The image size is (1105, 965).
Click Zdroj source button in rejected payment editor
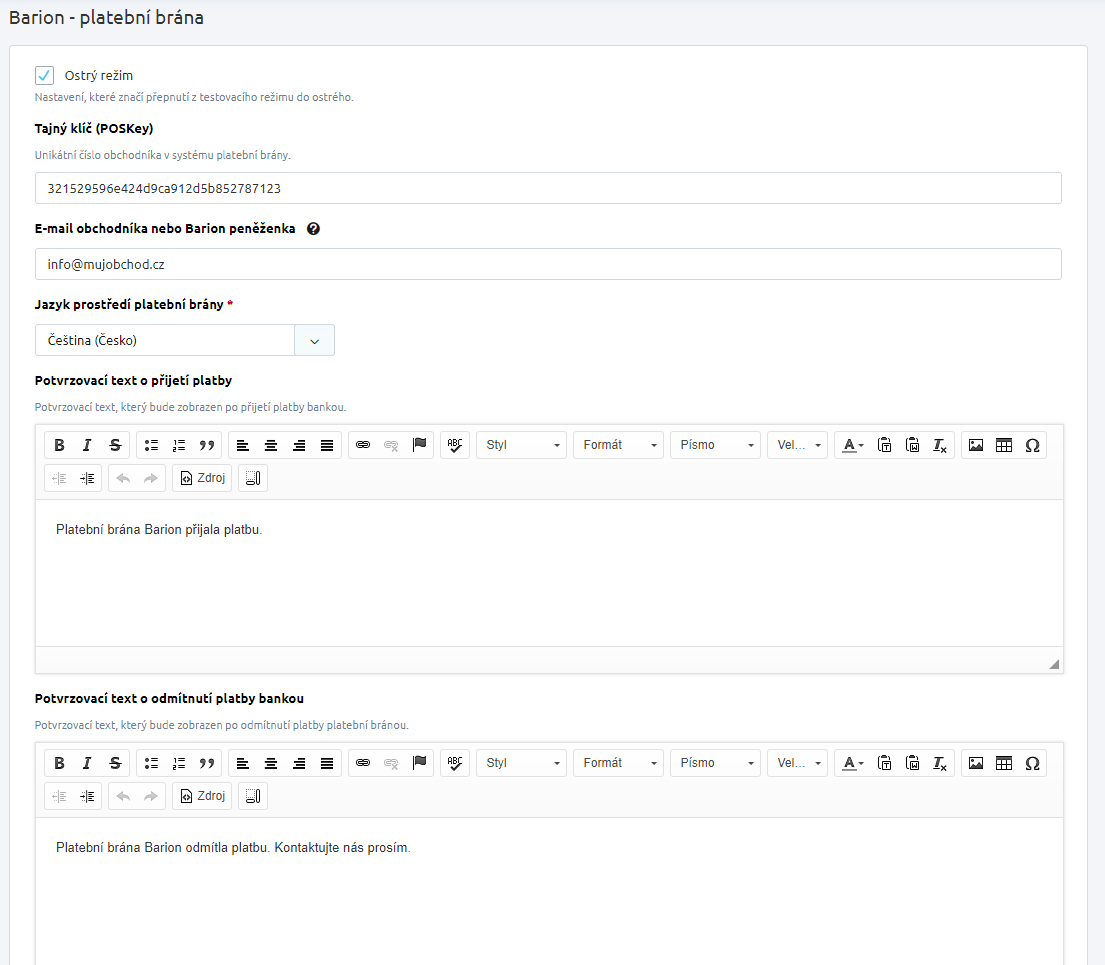[202, 796]
